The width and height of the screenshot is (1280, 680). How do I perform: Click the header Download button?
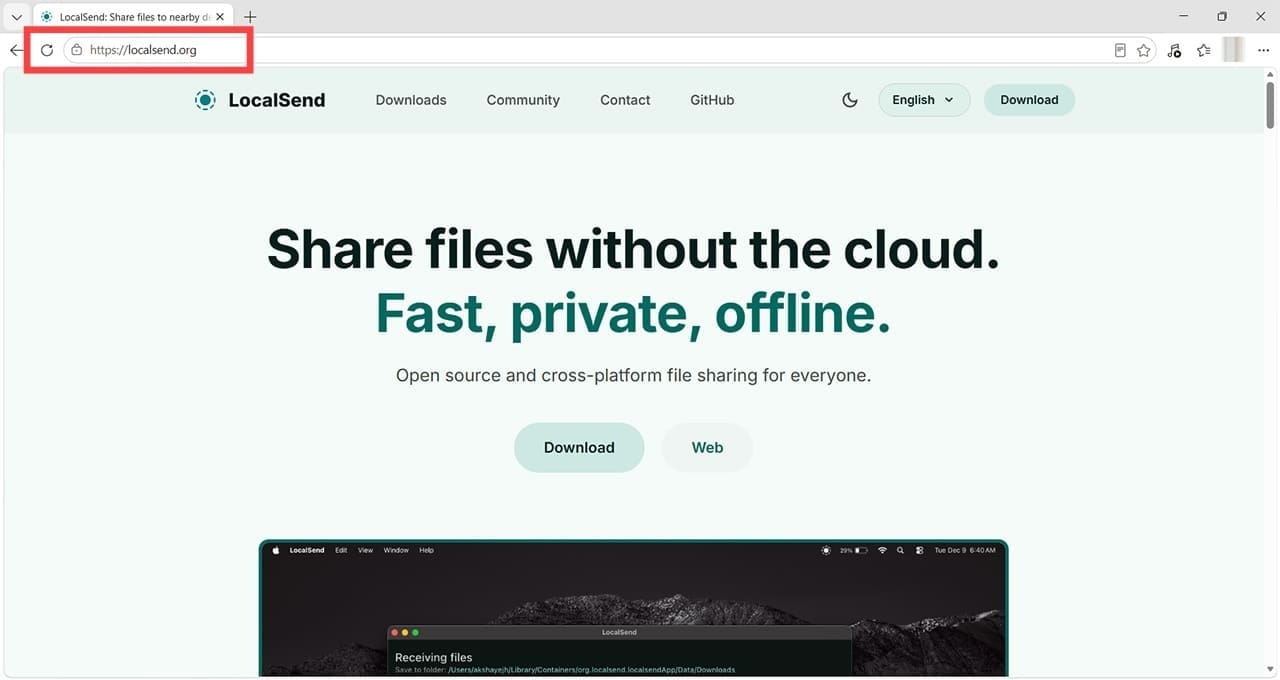pos(1029,100)
